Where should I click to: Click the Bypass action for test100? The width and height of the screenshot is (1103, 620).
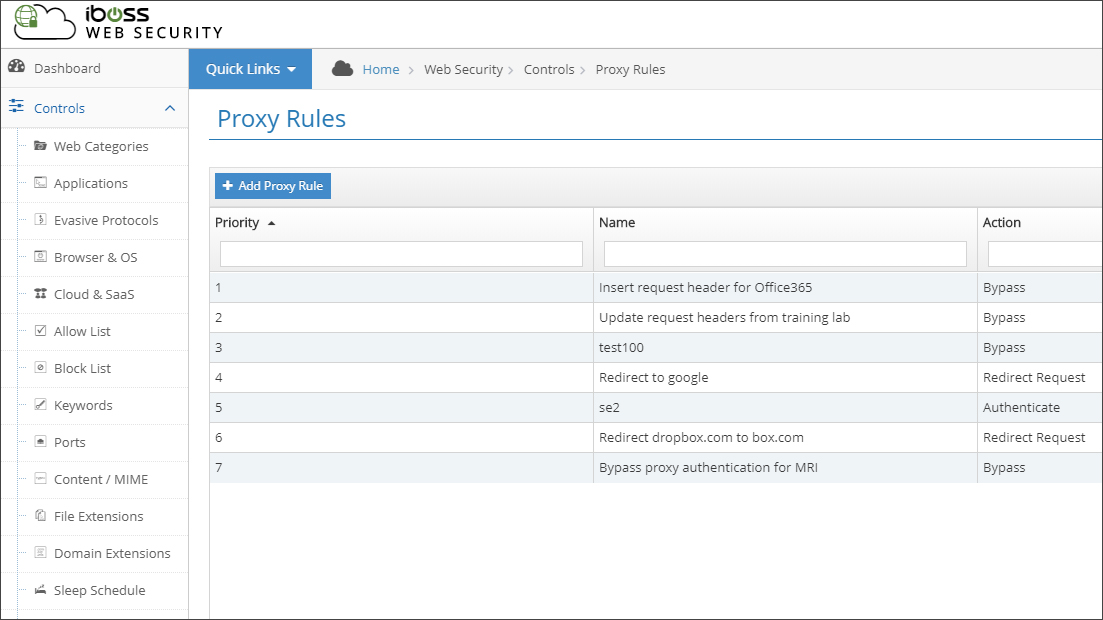1004,348
